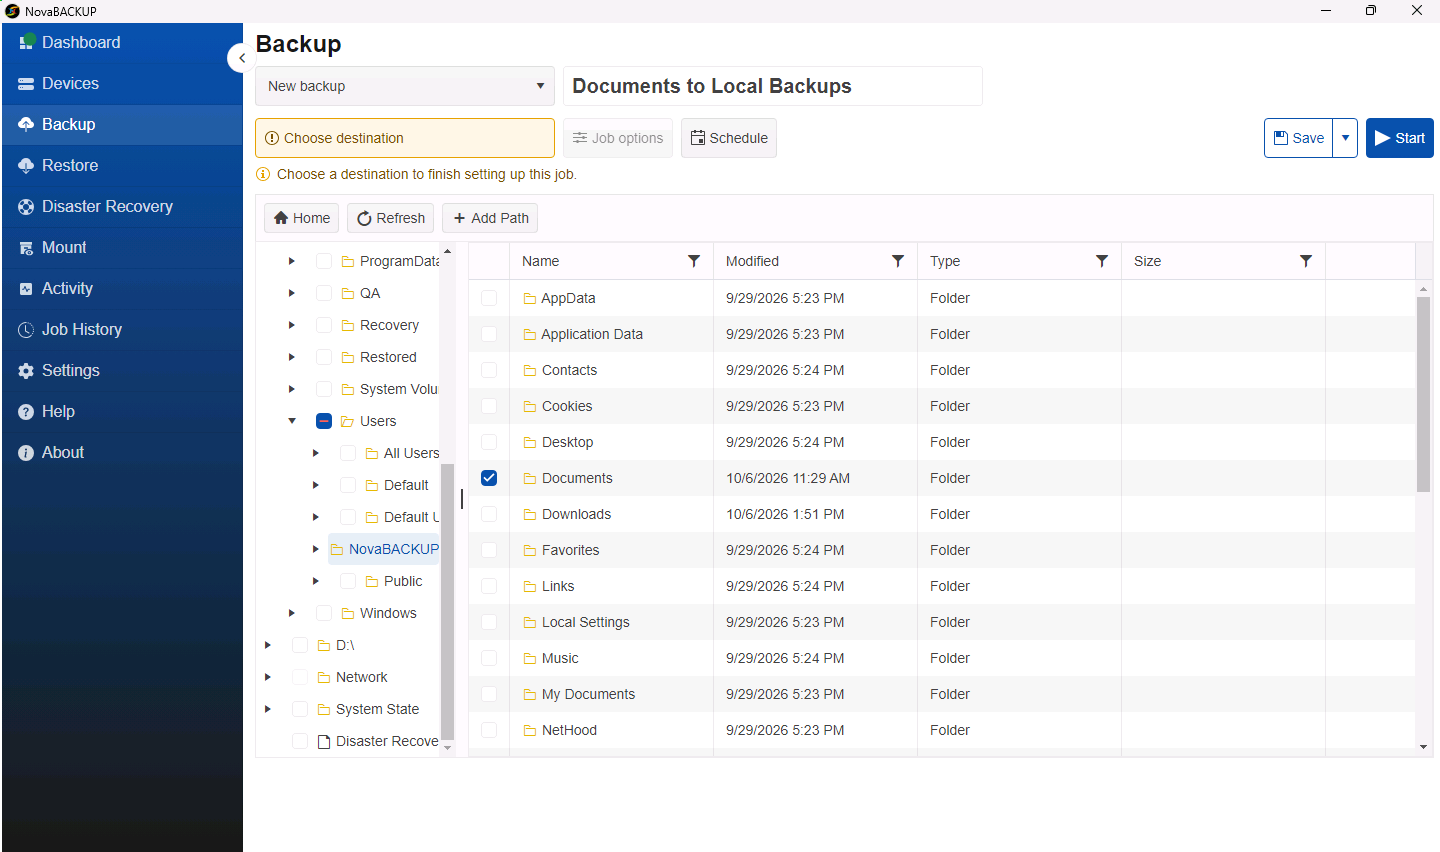
Task: Expand the D:\ drive tree node
Action: click(x=268, y=645)
